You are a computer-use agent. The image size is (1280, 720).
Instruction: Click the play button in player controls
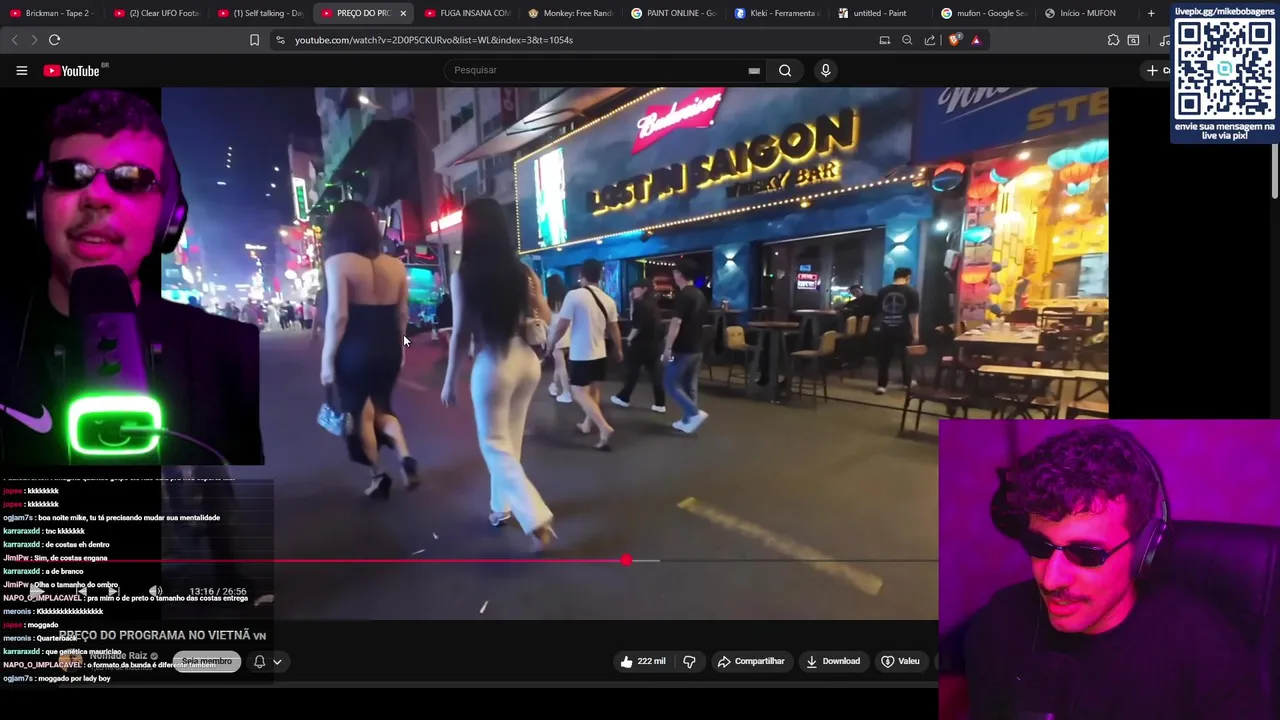(x=38, y=591)
